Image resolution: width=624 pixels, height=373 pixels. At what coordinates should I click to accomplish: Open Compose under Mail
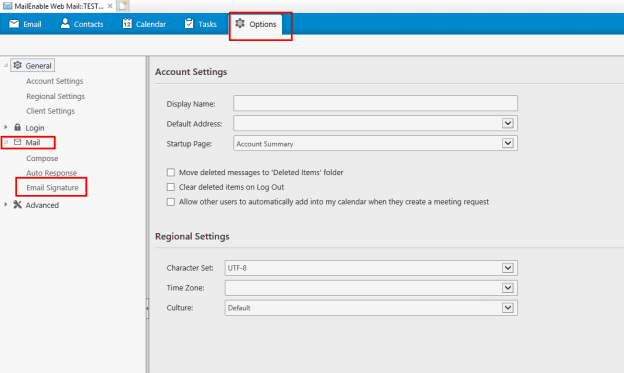(42, 158)
